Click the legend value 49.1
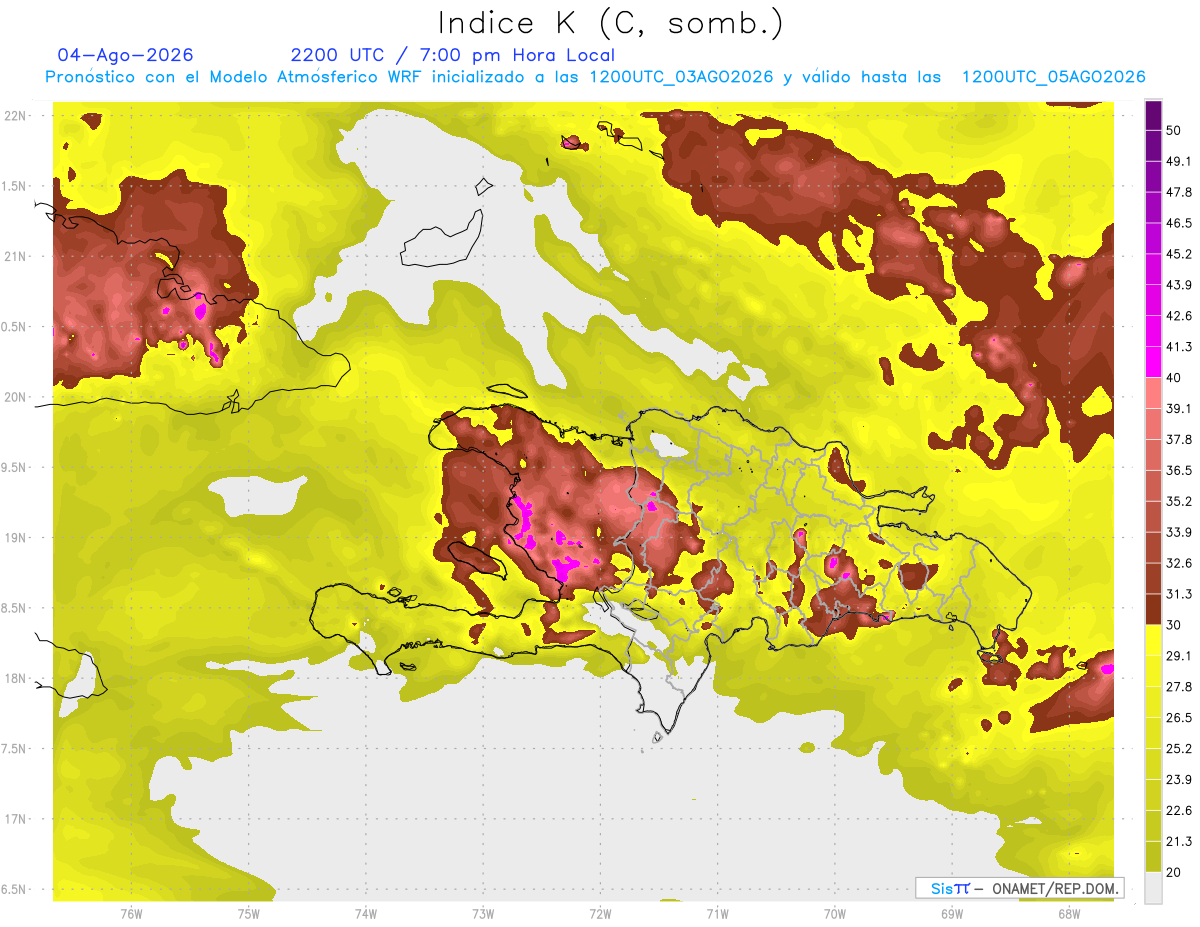 pyautogui.click(x=1179, y=161)
